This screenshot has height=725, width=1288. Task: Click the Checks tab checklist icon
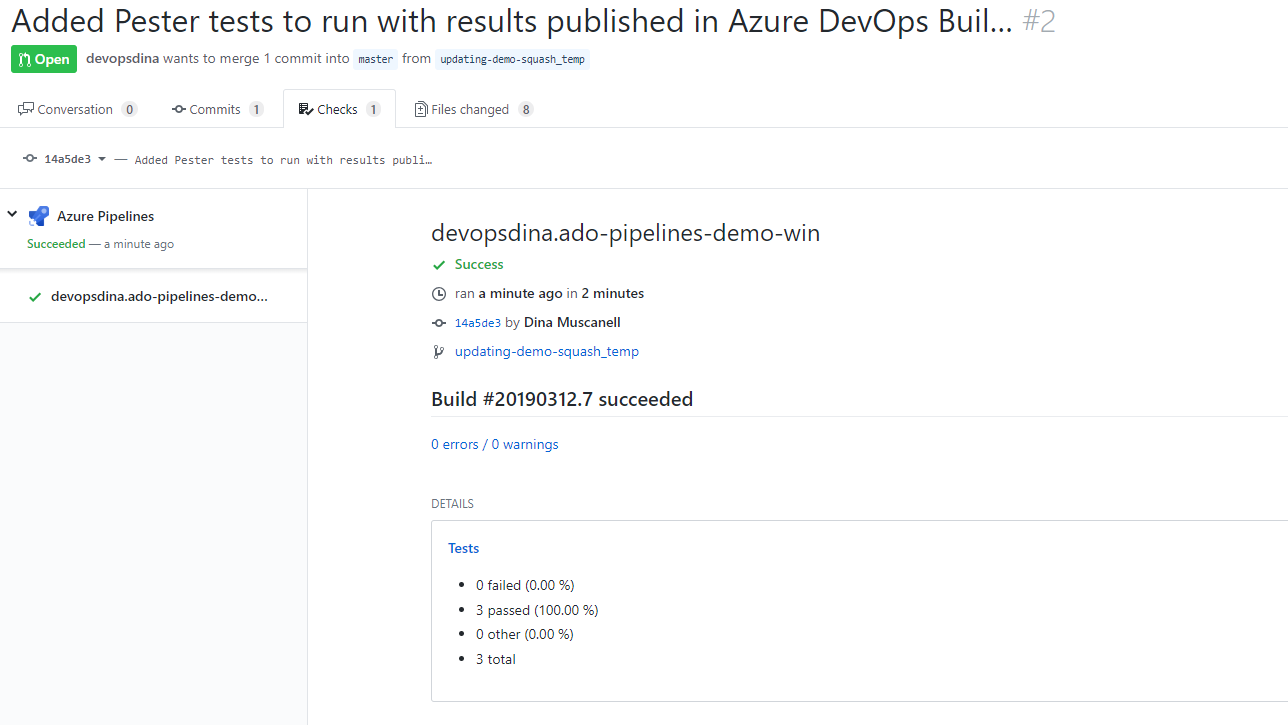pyautogui.click(x=306, y=109)
